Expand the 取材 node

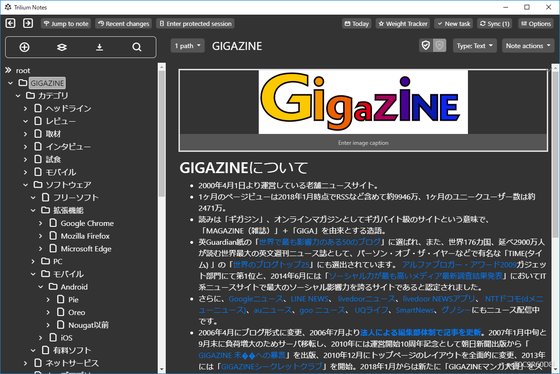[25, 134]
